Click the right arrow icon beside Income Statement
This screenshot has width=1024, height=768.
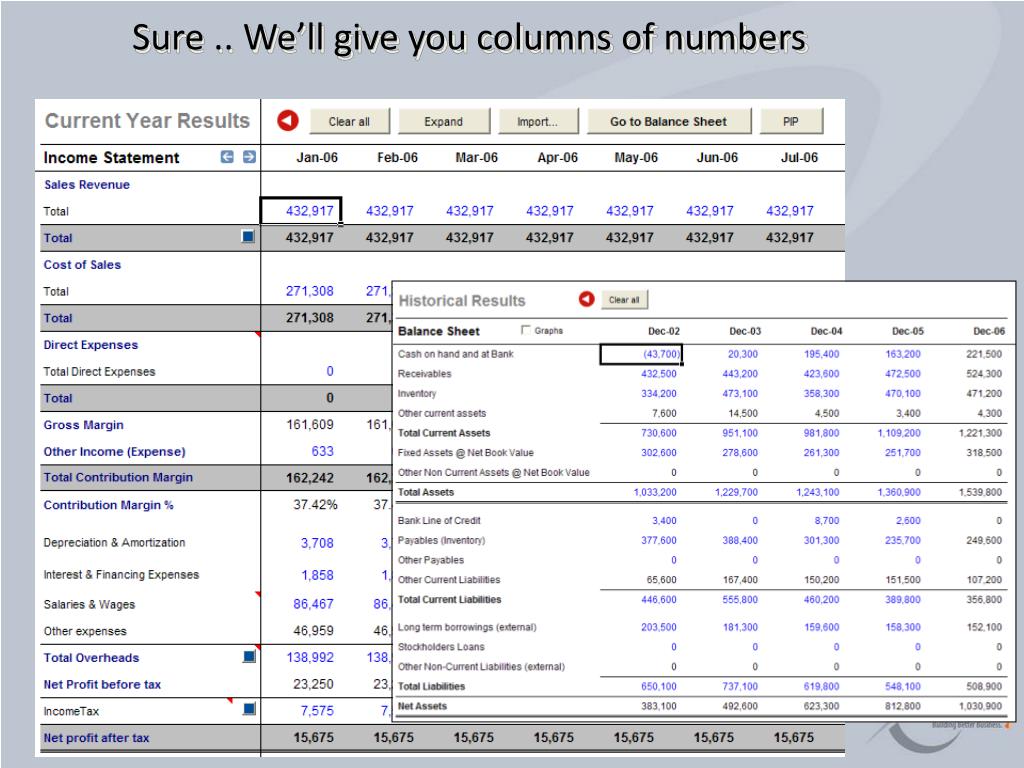coord(249,157)
